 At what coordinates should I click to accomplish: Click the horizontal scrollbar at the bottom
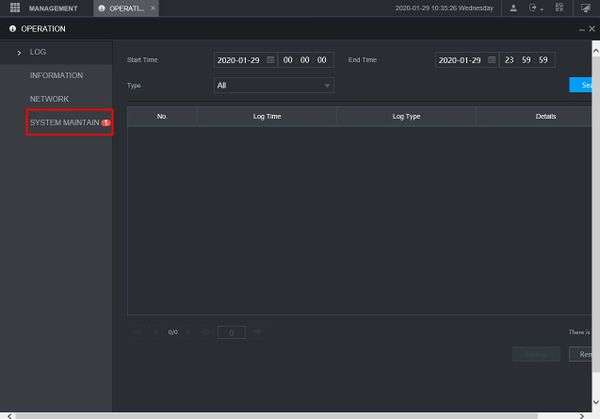tap(276, 416)
